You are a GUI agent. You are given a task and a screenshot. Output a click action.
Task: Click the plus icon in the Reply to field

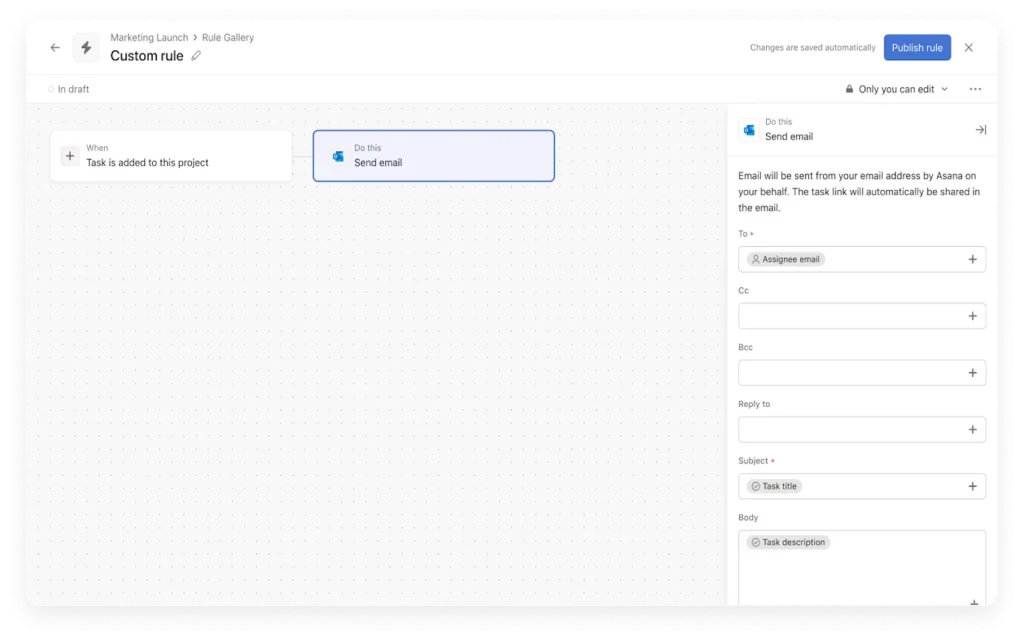[971, 429]
